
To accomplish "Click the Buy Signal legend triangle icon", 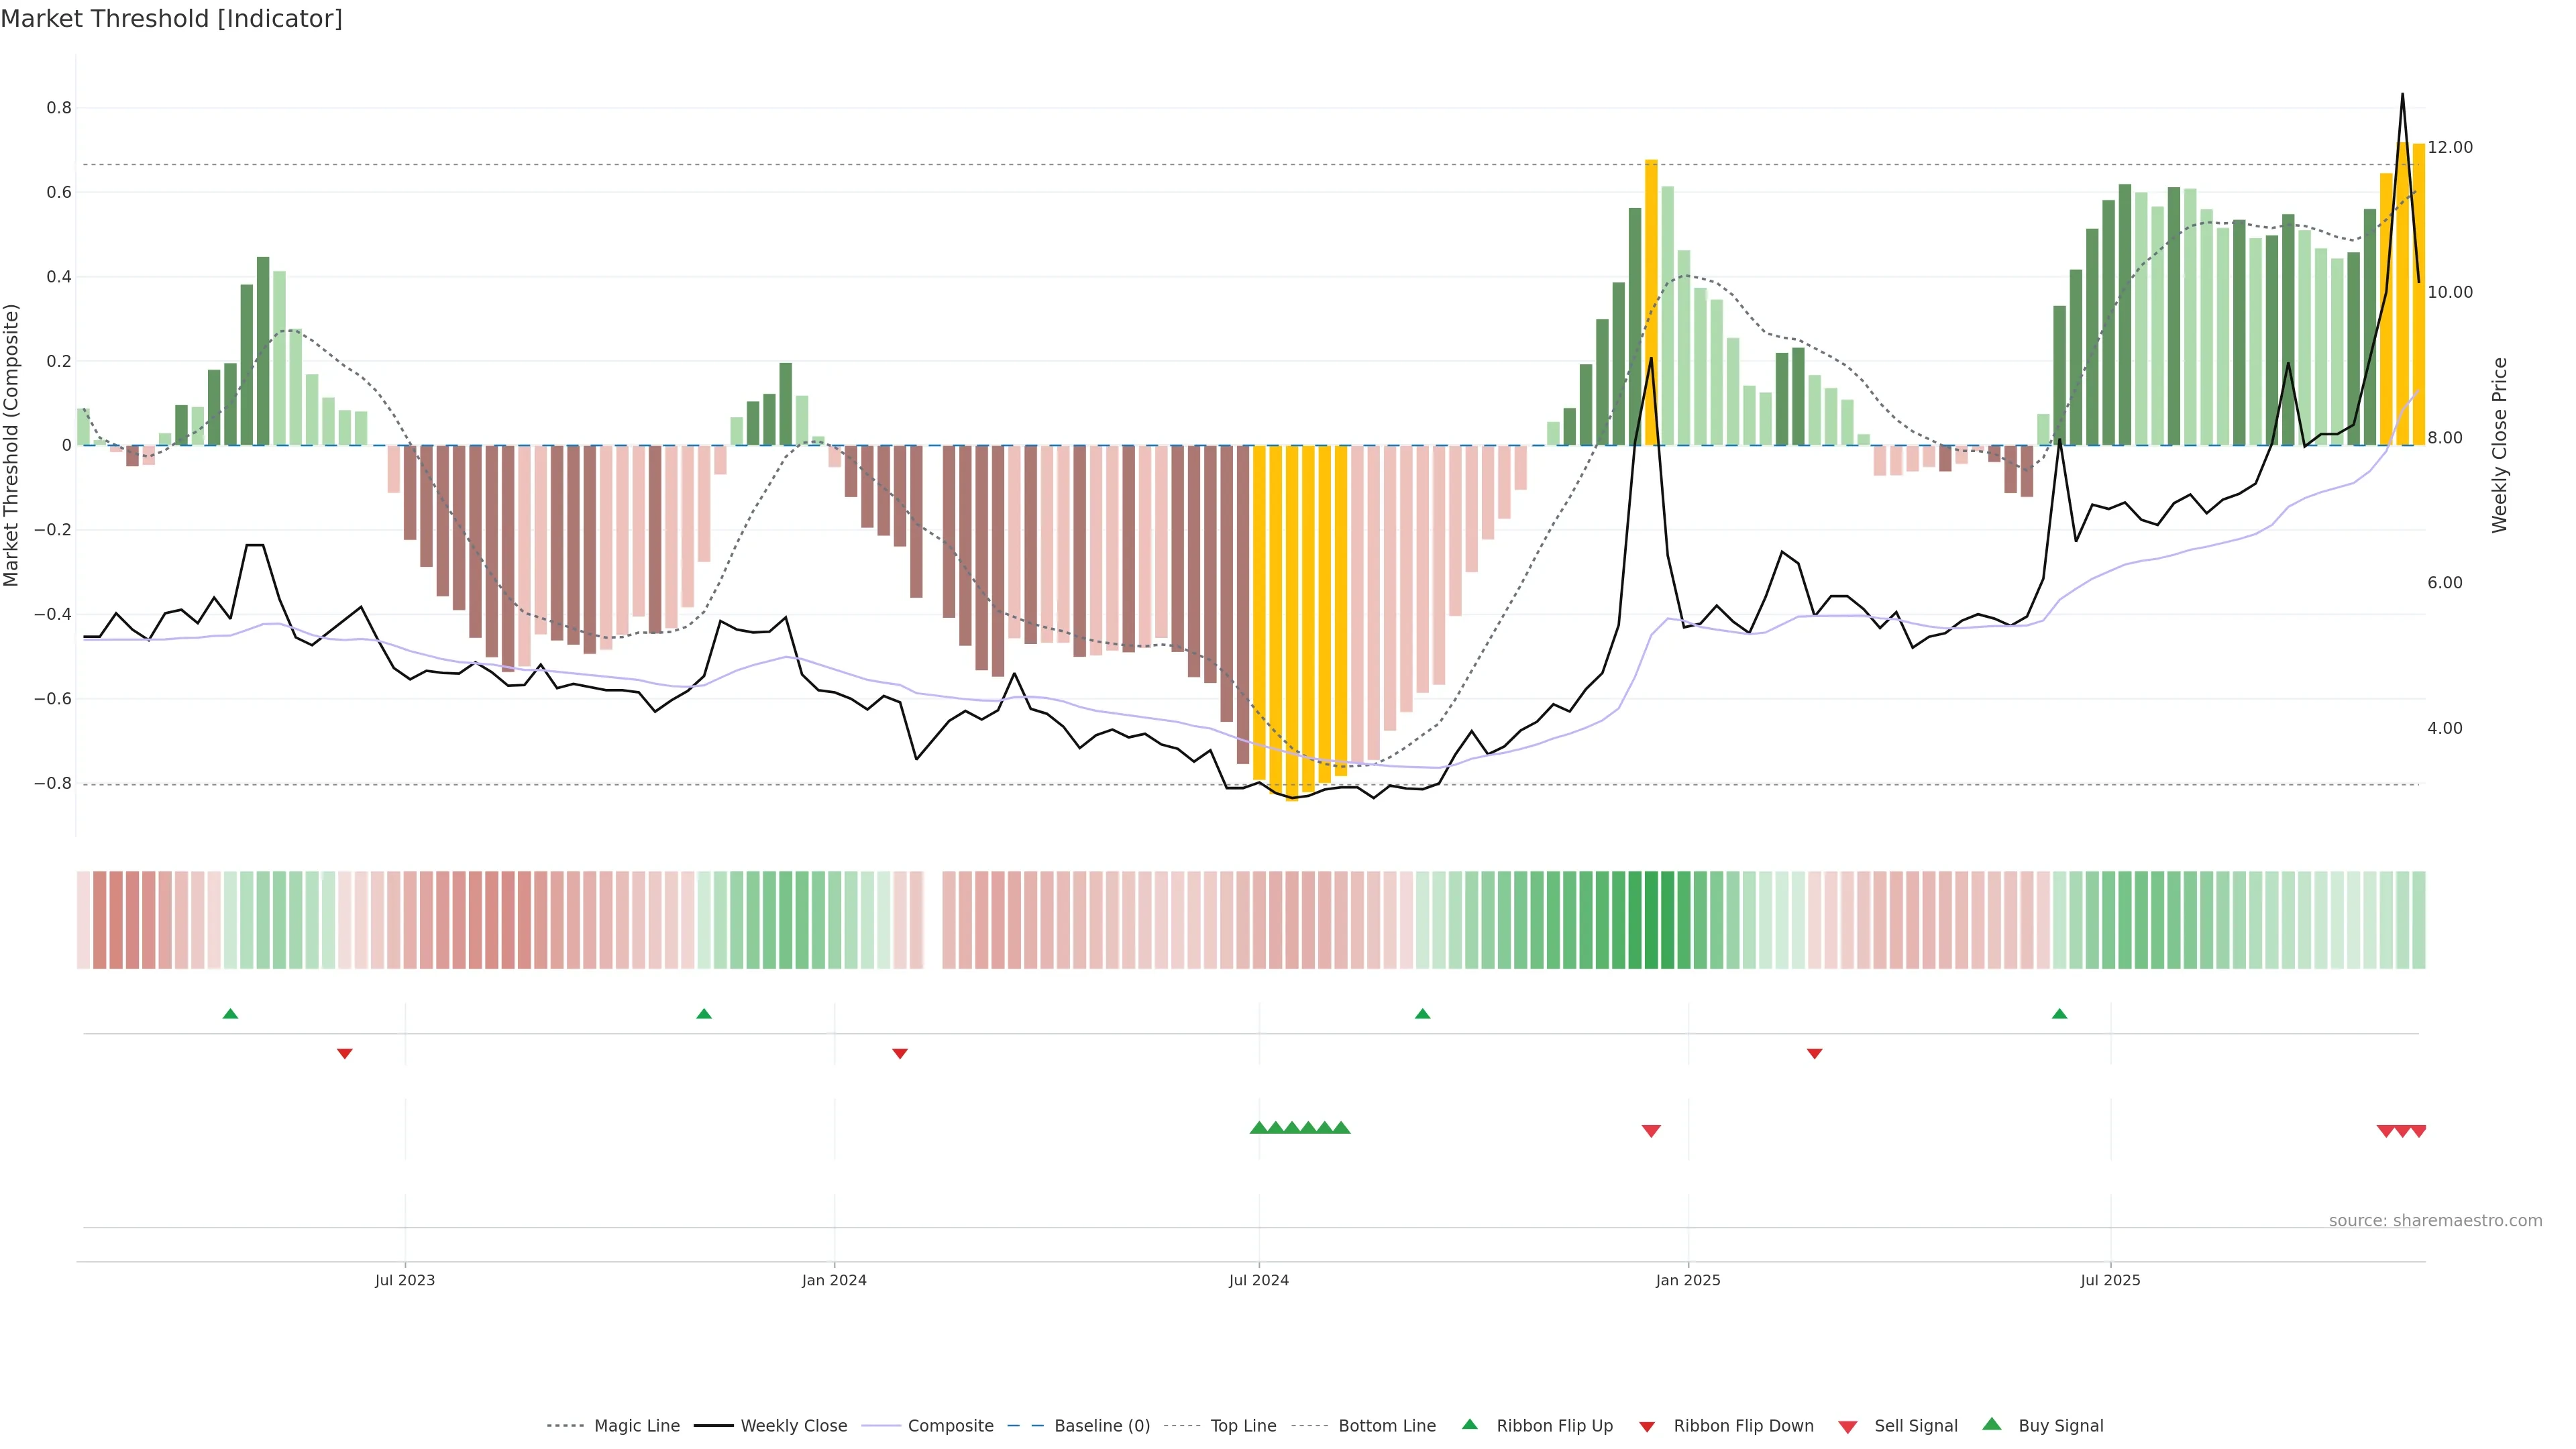I will (1991, 1424).
